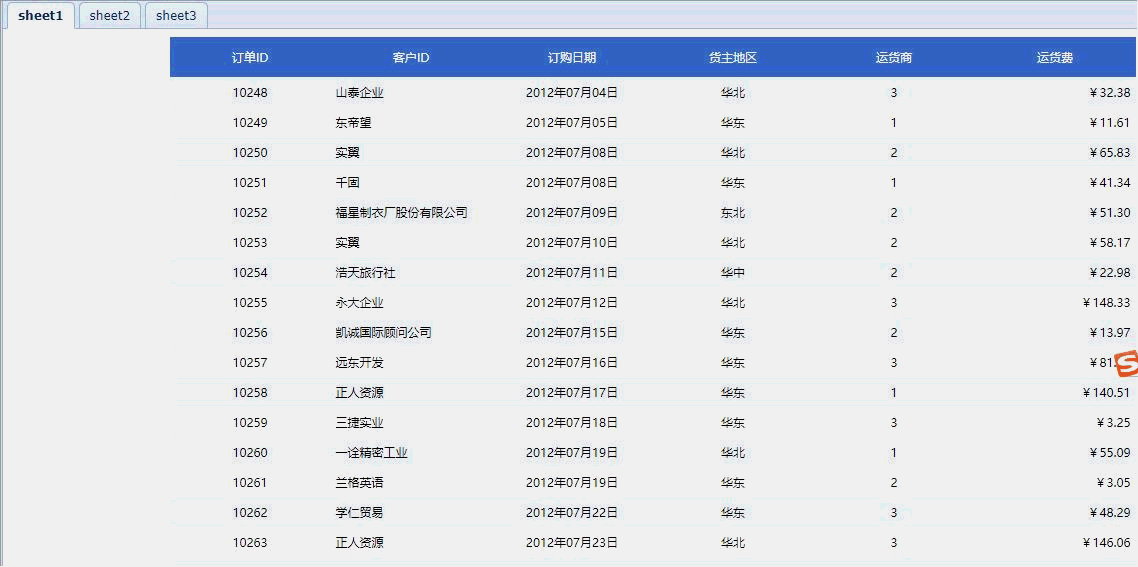Screen dimensions: 1138x567
Task: Click date cell 2012年07月09日
Action: click(572, 213)
